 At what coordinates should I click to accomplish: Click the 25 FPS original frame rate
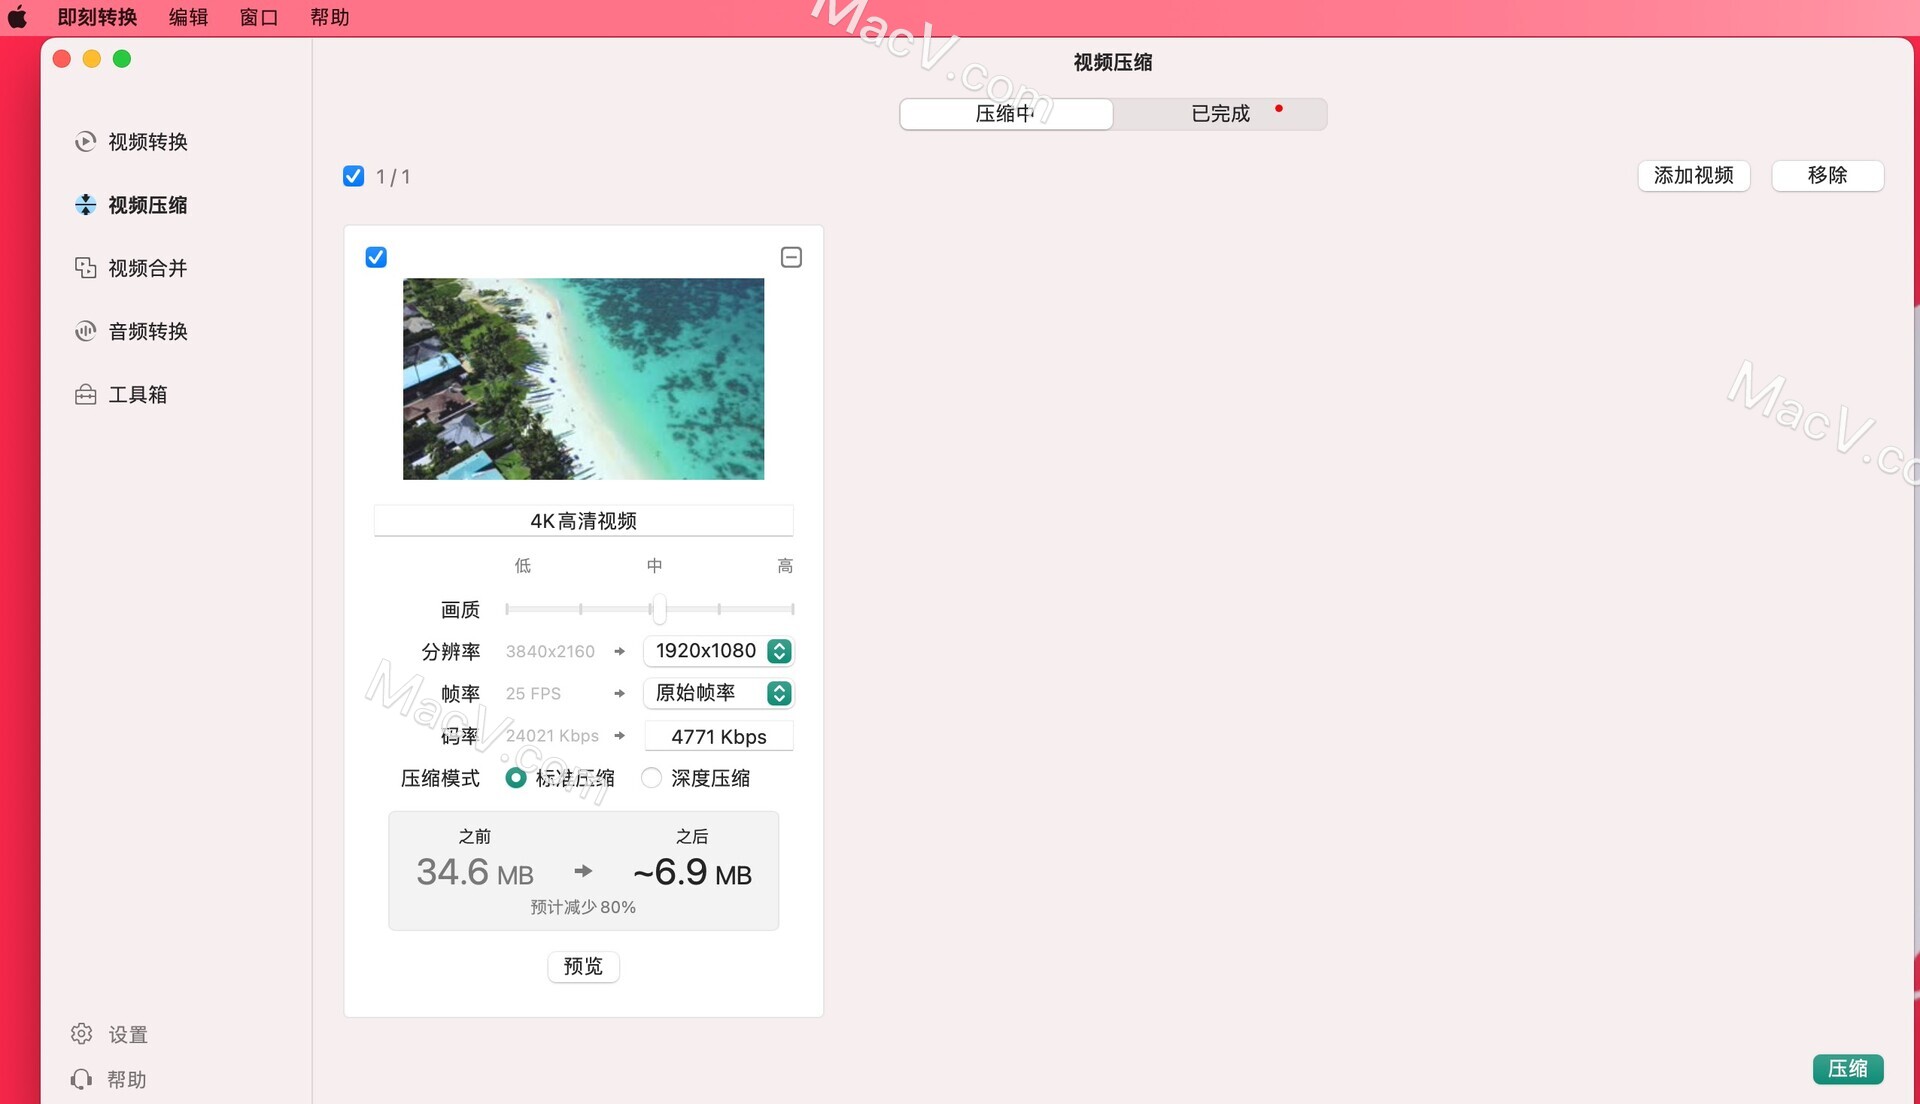click(533, 693)
